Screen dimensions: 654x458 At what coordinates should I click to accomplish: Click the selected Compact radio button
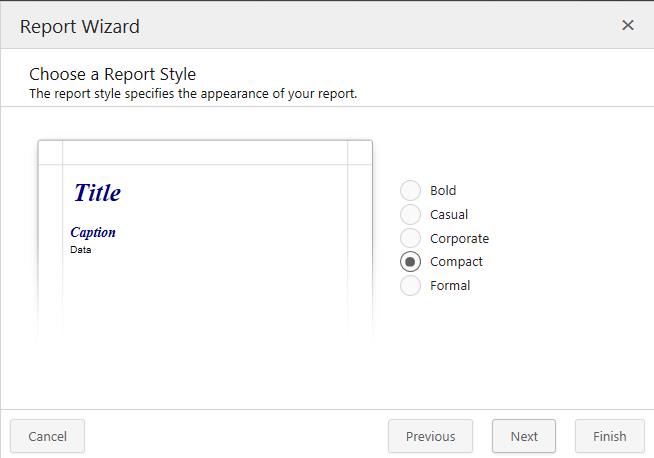410,262
